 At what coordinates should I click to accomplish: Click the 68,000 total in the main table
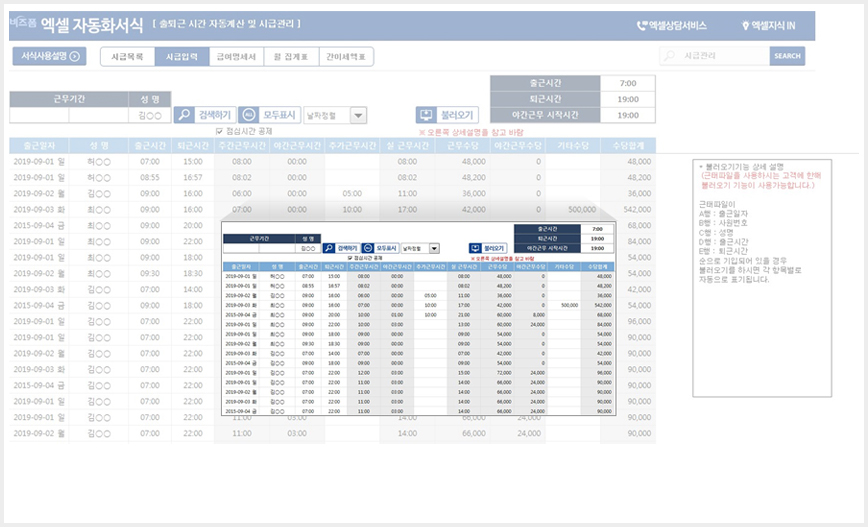639,226
